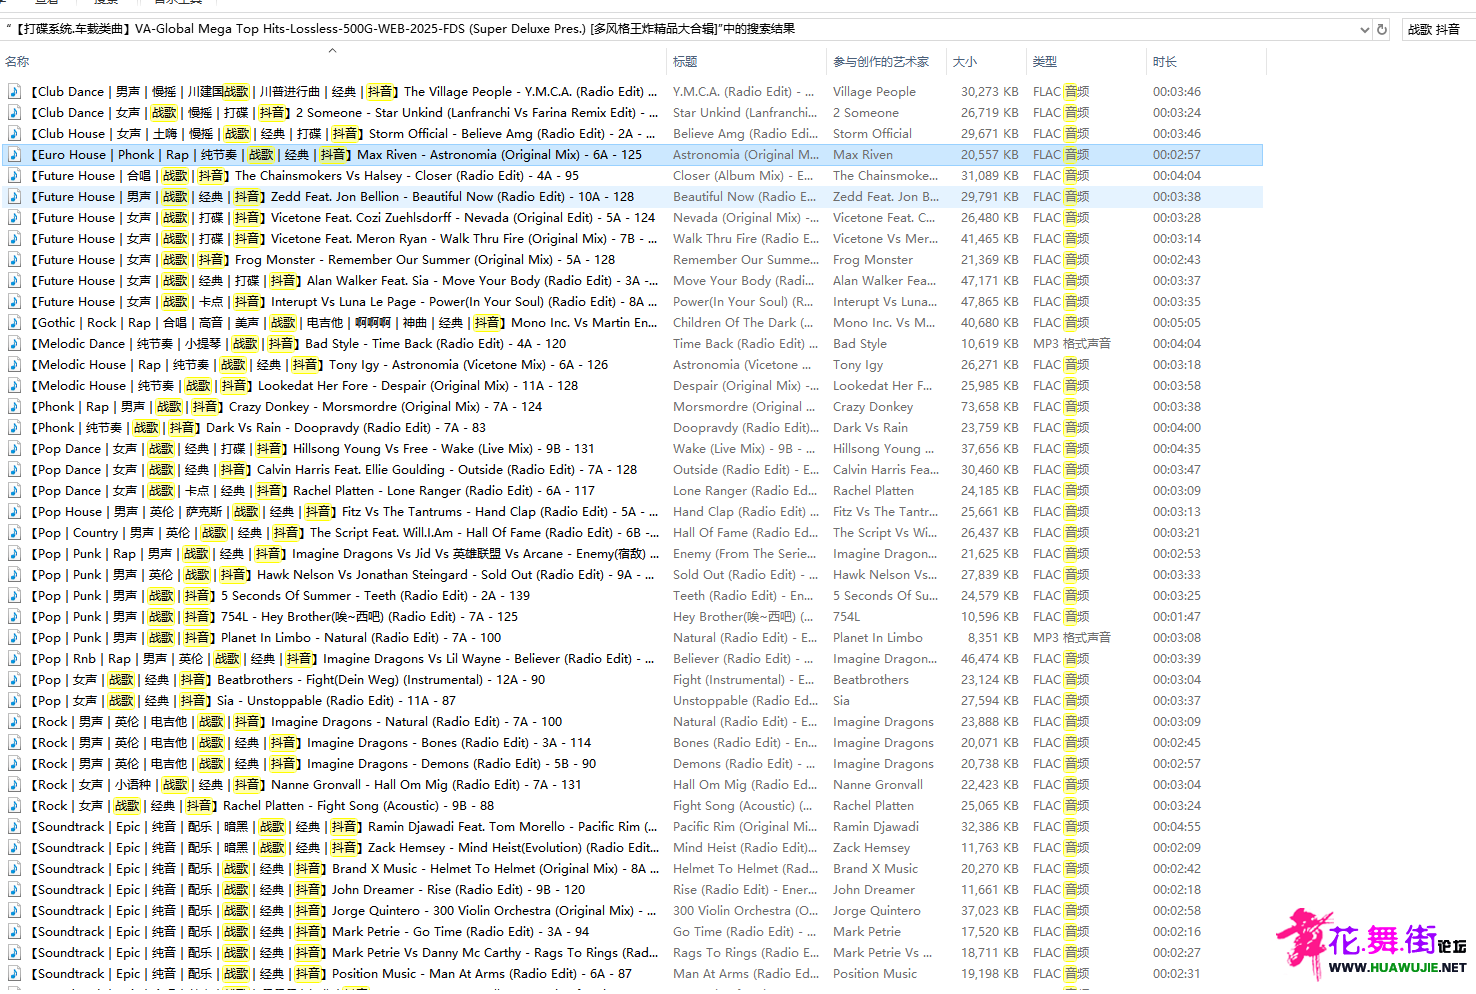Select file icon for Tony Igy Astronomia

coord(15,365)
